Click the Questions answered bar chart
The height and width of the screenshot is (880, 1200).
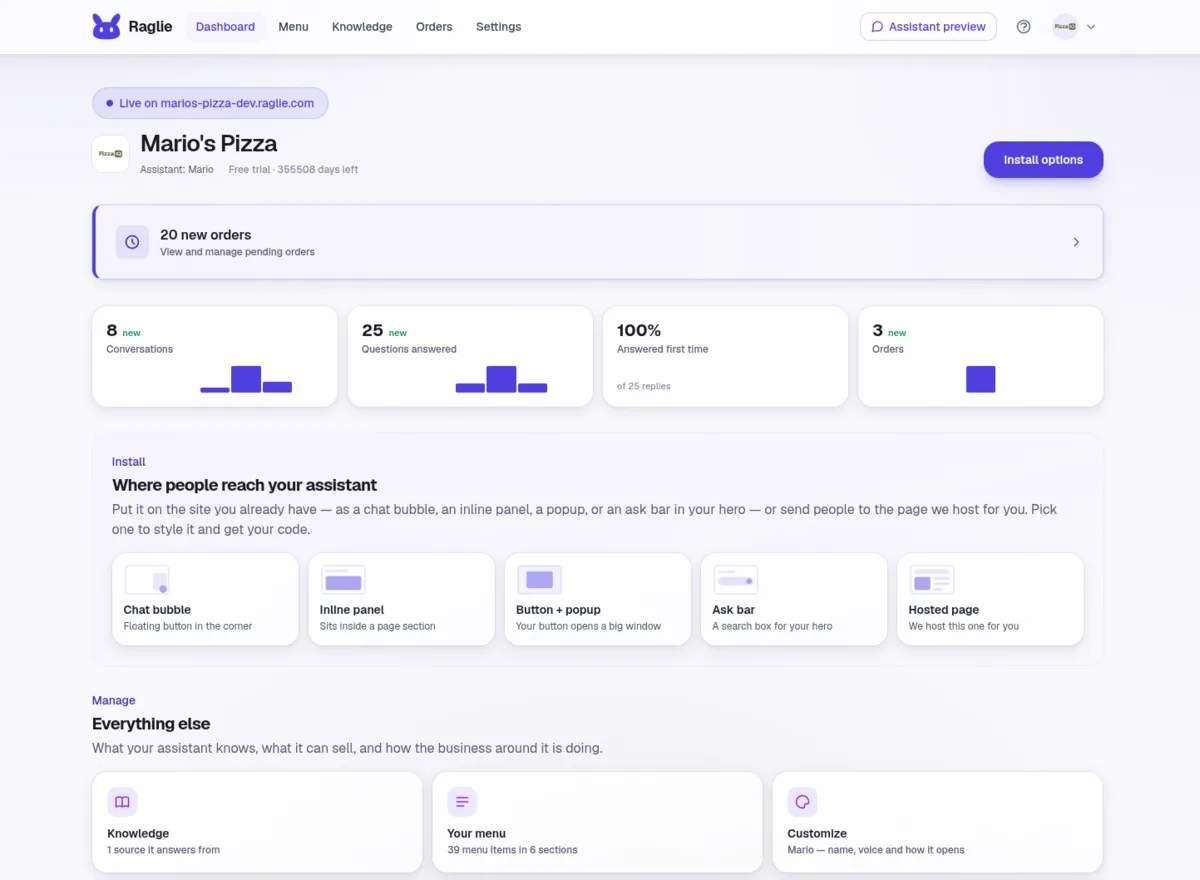click(x=501, y=379)
